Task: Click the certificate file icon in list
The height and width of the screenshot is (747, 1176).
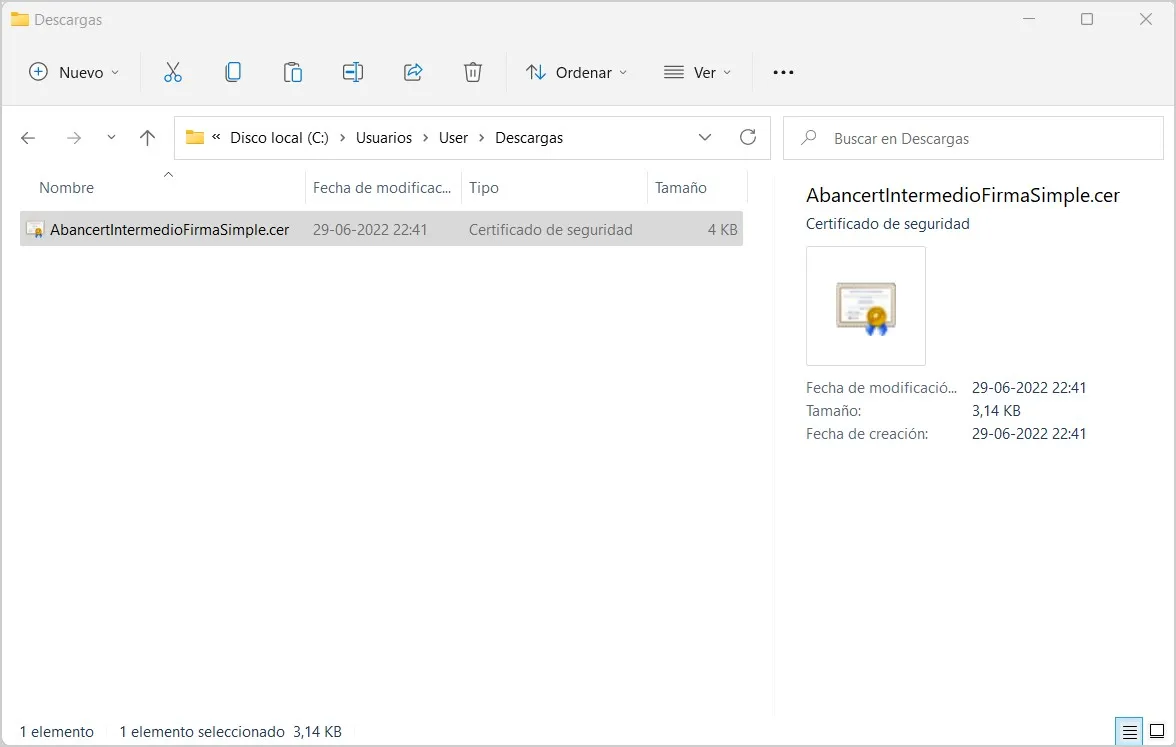Action: pyautogui.click(x=34, y=230)
